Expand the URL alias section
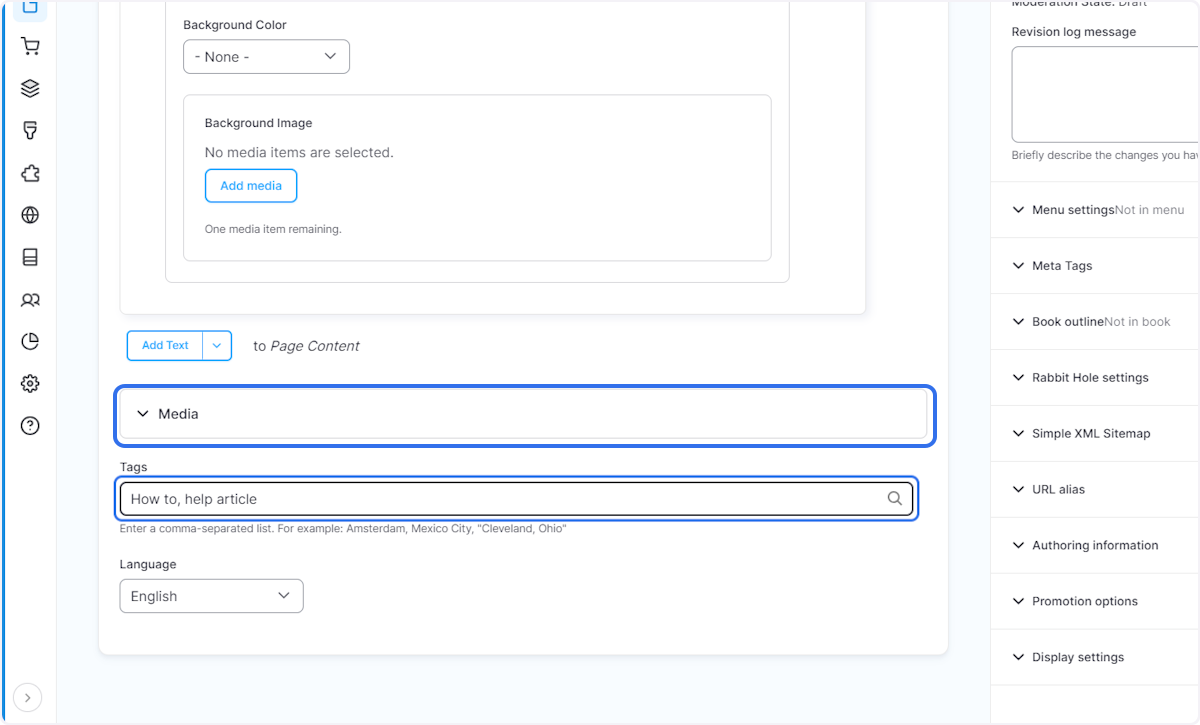The height and width of the screenshot is (725, 1200). point(1060,489)
